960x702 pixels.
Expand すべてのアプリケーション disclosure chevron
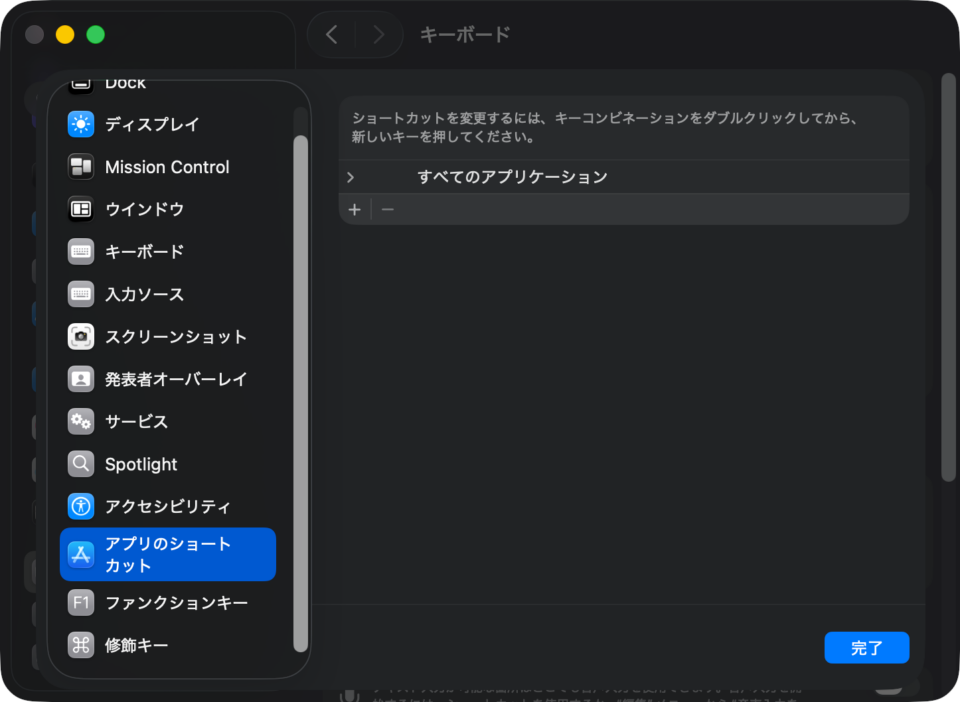350,177
